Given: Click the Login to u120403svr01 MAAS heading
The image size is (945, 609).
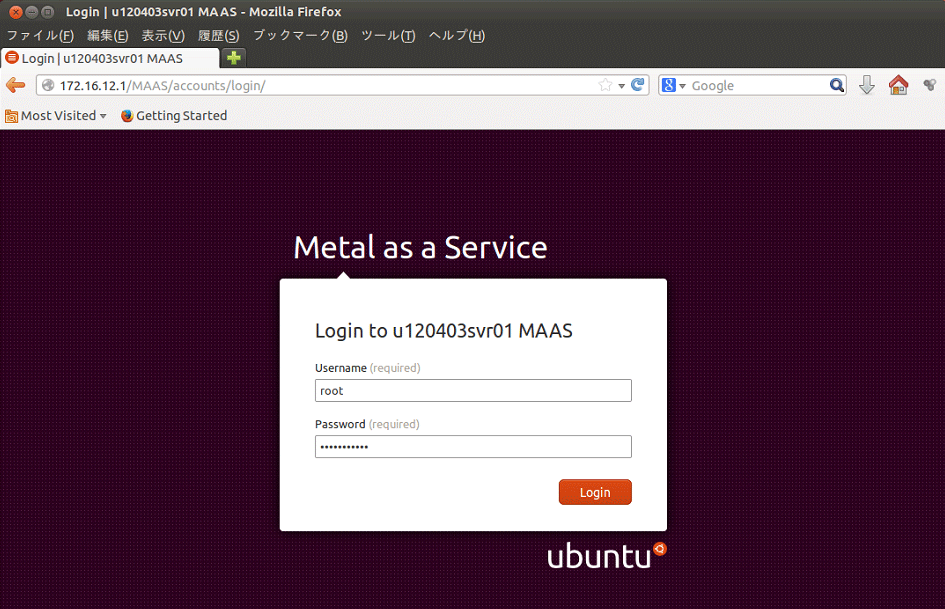Looking at the screenshot, I should click(444, 330).
